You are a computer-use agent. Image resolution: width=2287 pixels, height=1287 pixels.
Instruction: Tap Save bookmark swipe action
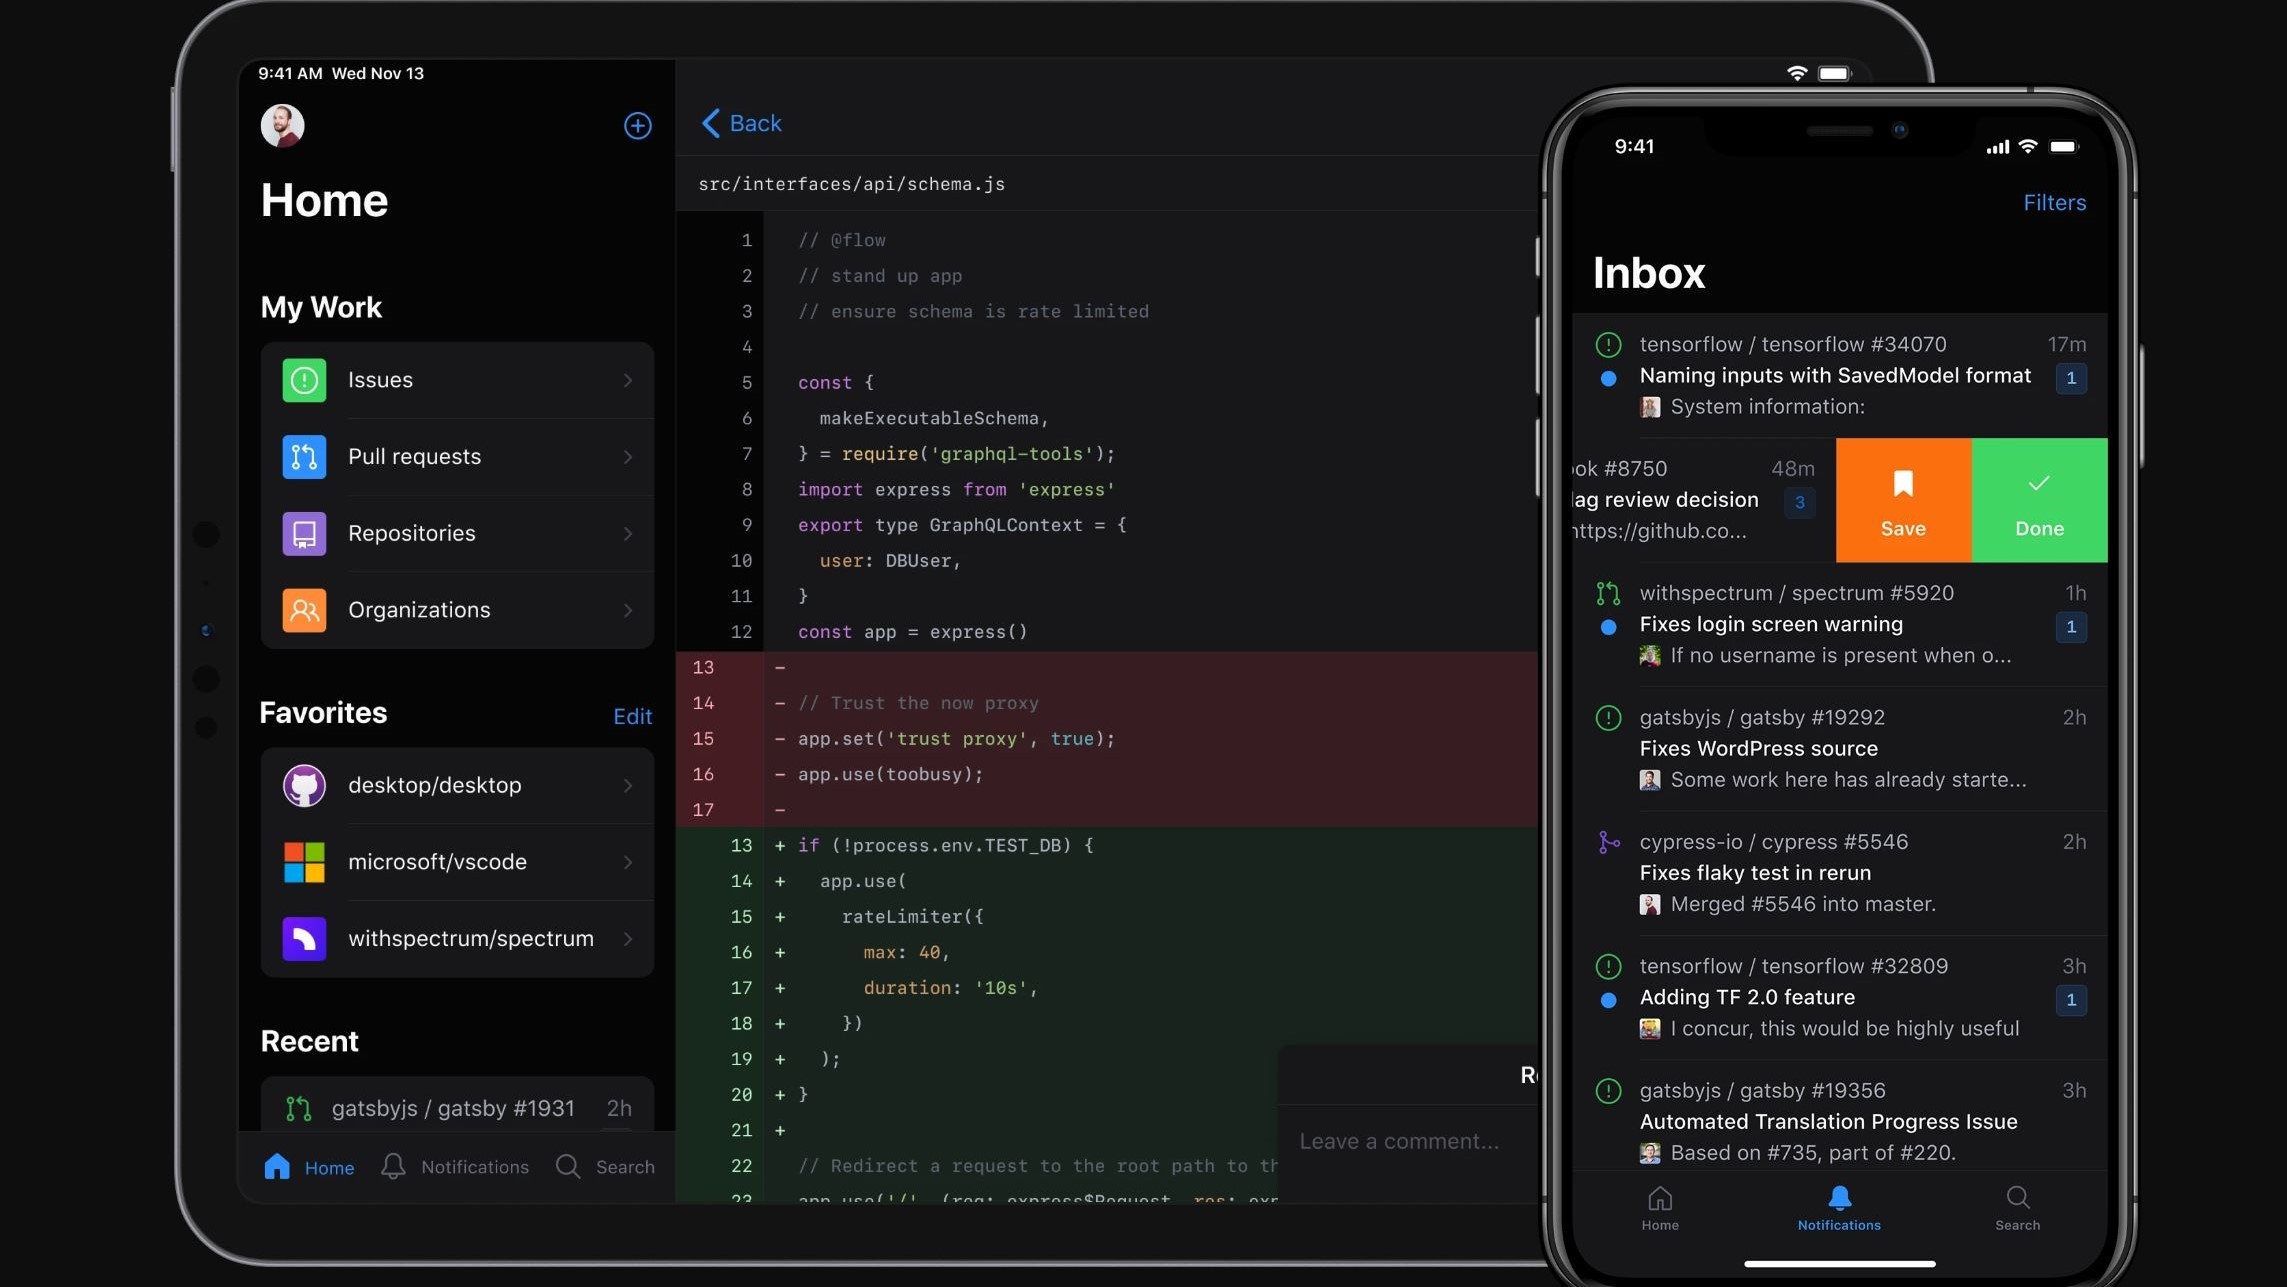(x=1903, y=500)
